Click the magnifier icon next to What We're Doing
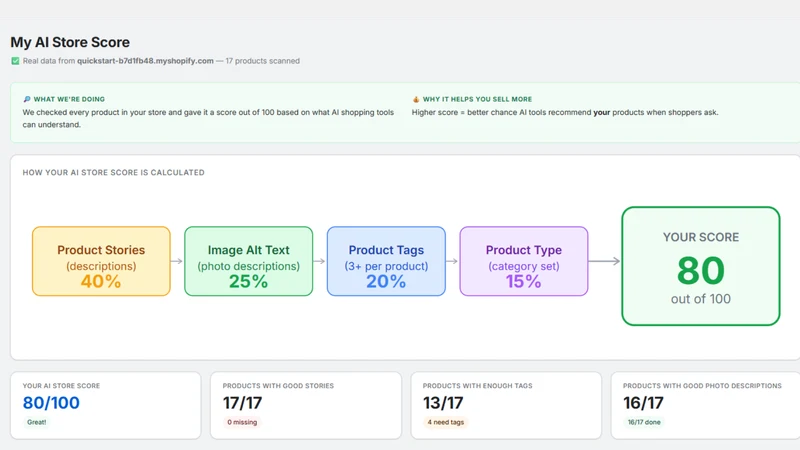 pos(27,99)
